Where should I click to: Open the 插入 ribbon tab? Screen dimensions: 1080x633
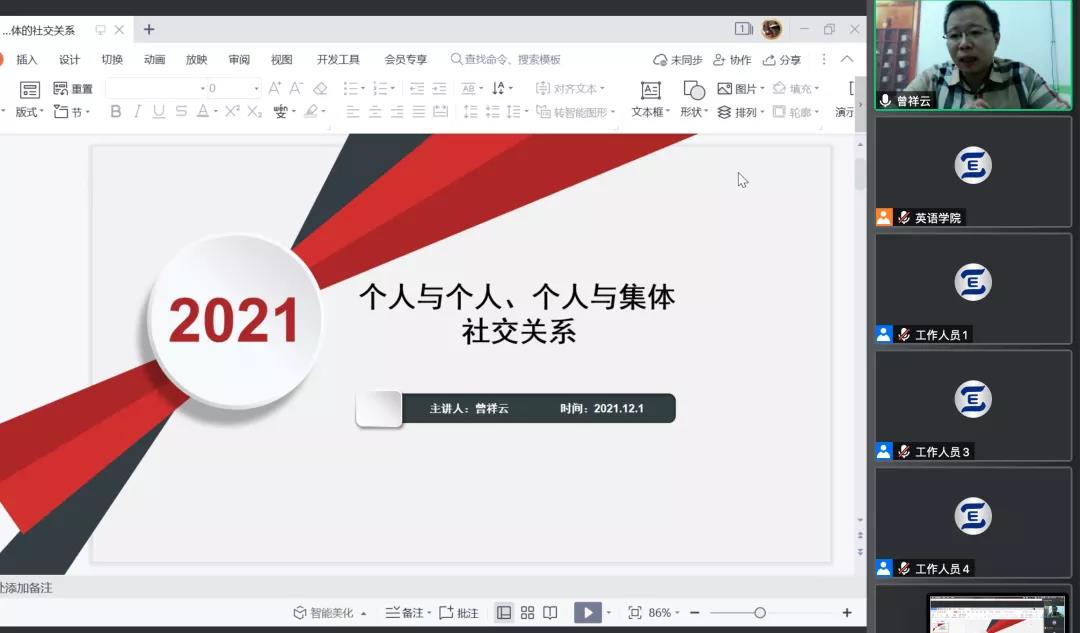click(27, 60)
